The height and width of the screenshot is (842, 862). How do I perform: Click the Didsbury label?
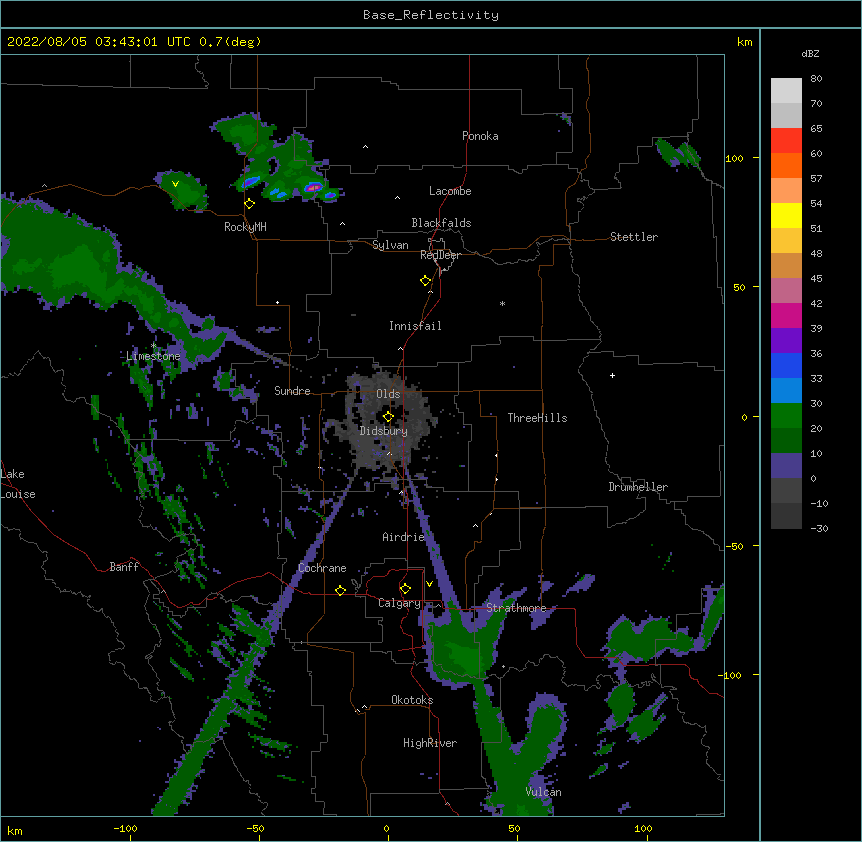click(x=383, y=431)
